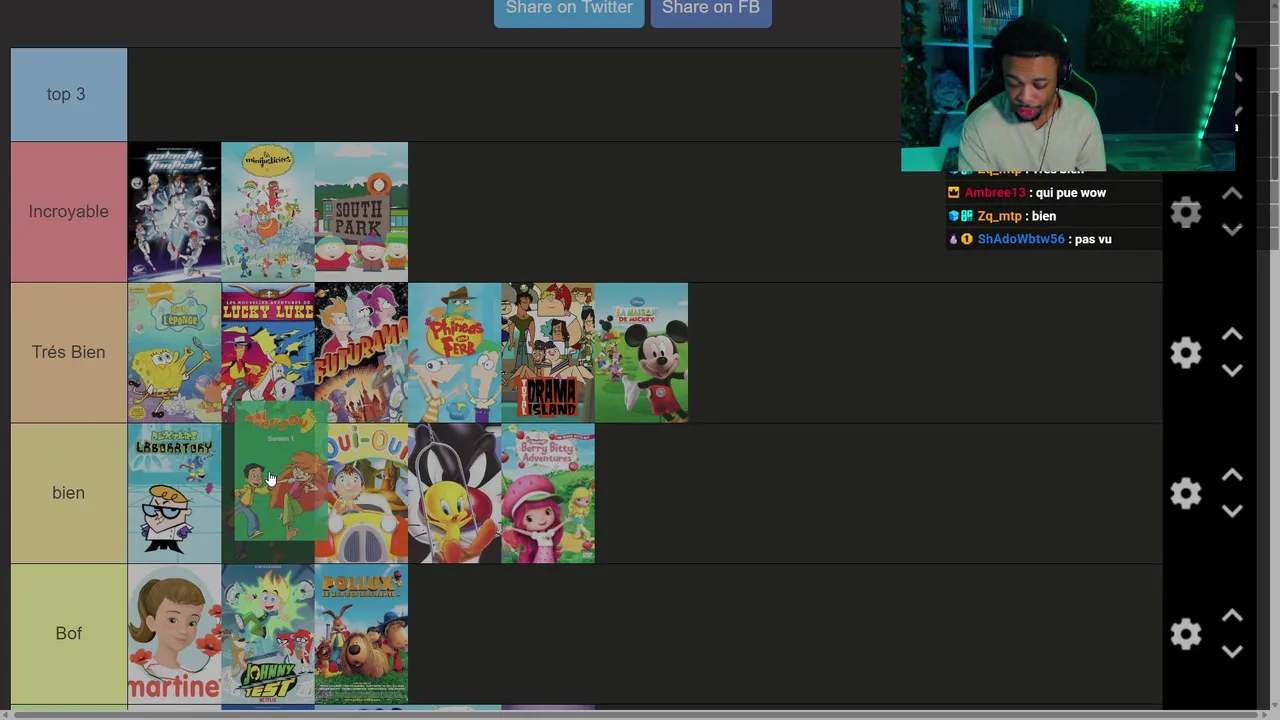Screen dimensions: 1280x720
Task: Pick the Dexter's Laboratory poster
Action: 174,493
